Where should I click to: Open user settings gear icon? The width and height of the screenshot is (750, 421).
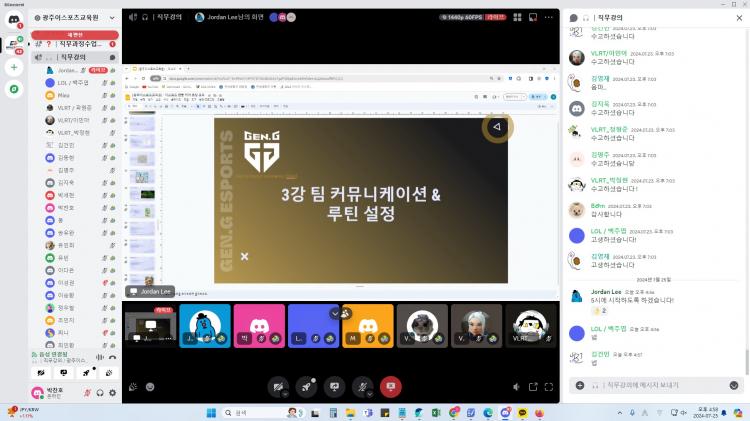point(112,391)
